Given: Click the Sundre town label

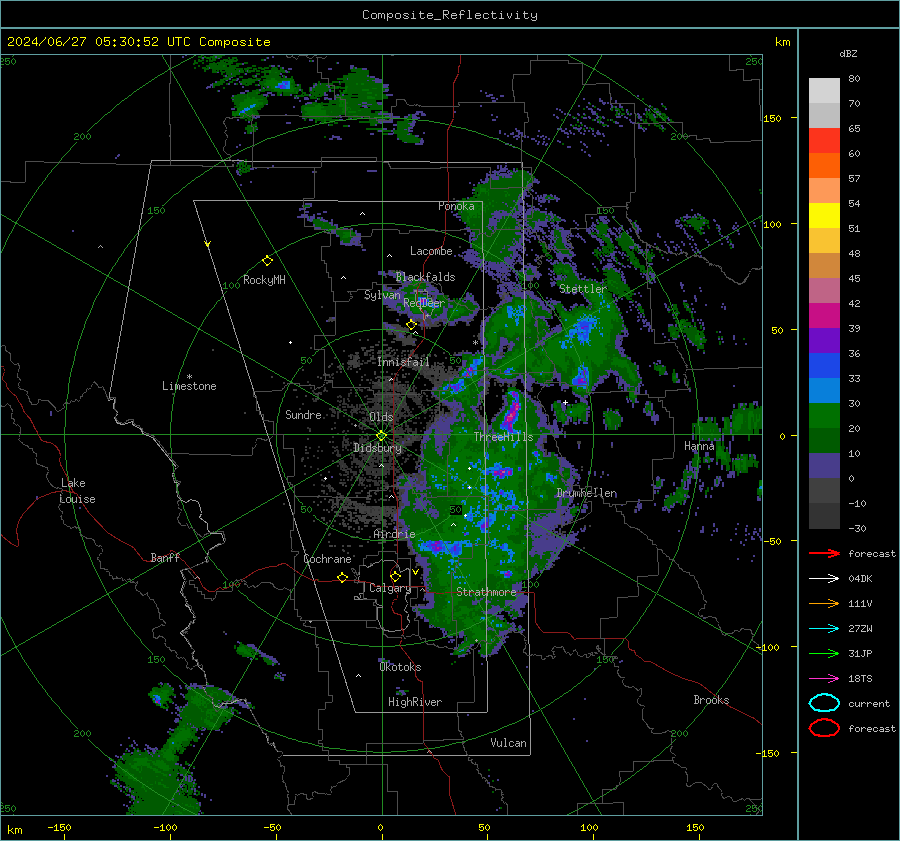Looking at the screenshot, I should [303, 414].
